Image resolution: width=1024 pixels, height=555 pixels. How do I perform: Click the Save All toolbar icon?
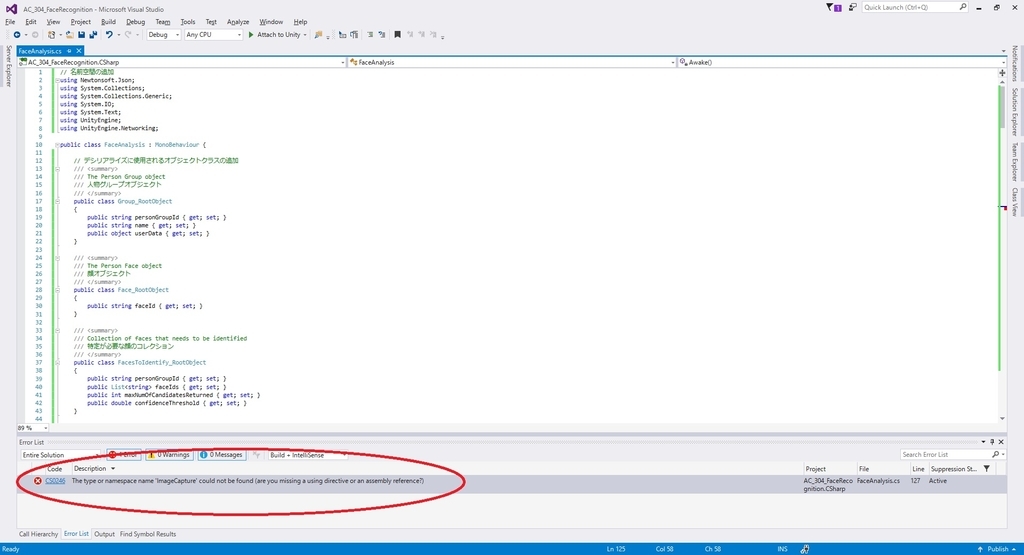click(x=93, y=35)
